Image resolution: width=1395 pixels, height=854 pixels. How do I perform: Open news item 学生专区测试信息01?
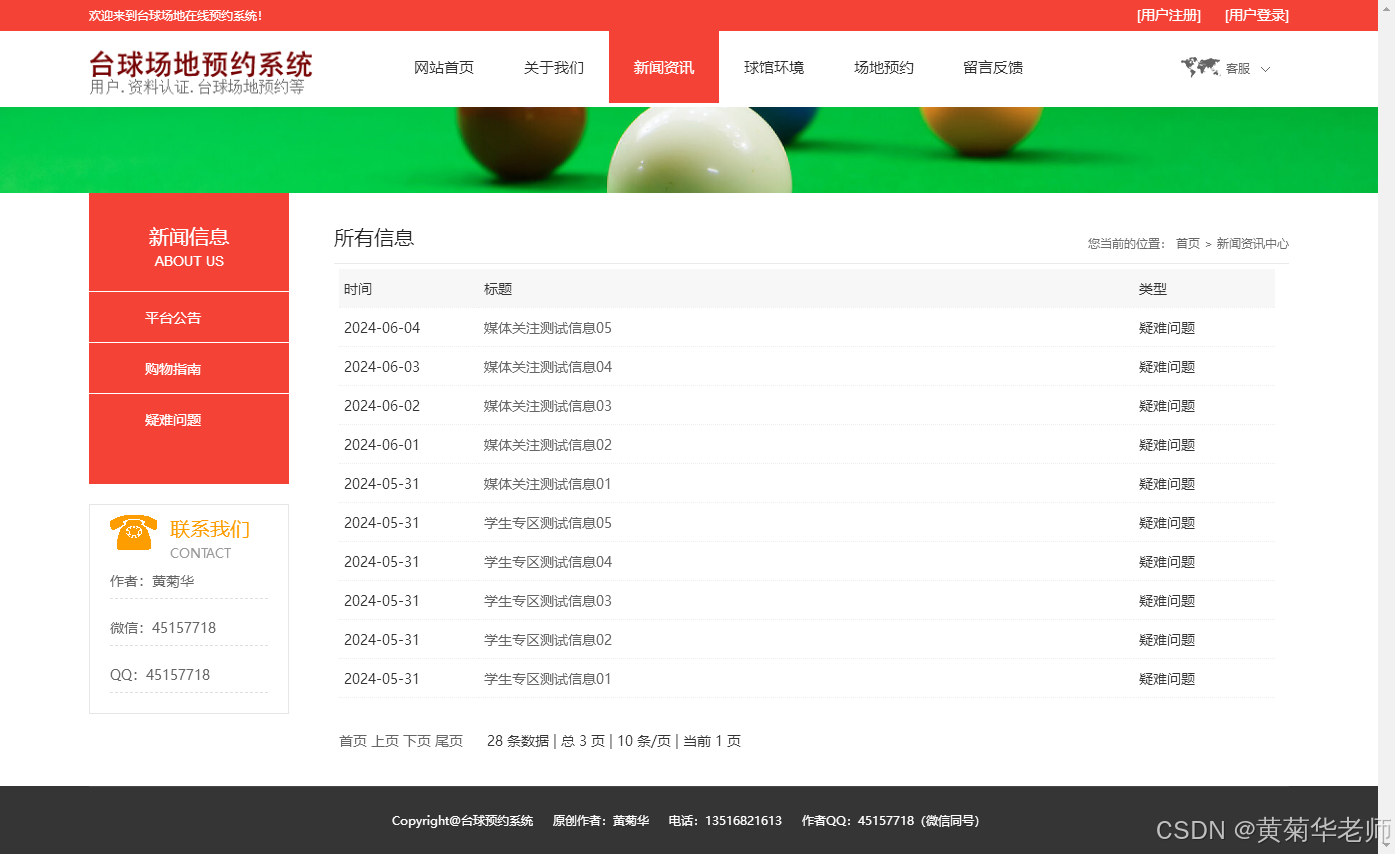(547, 678)
